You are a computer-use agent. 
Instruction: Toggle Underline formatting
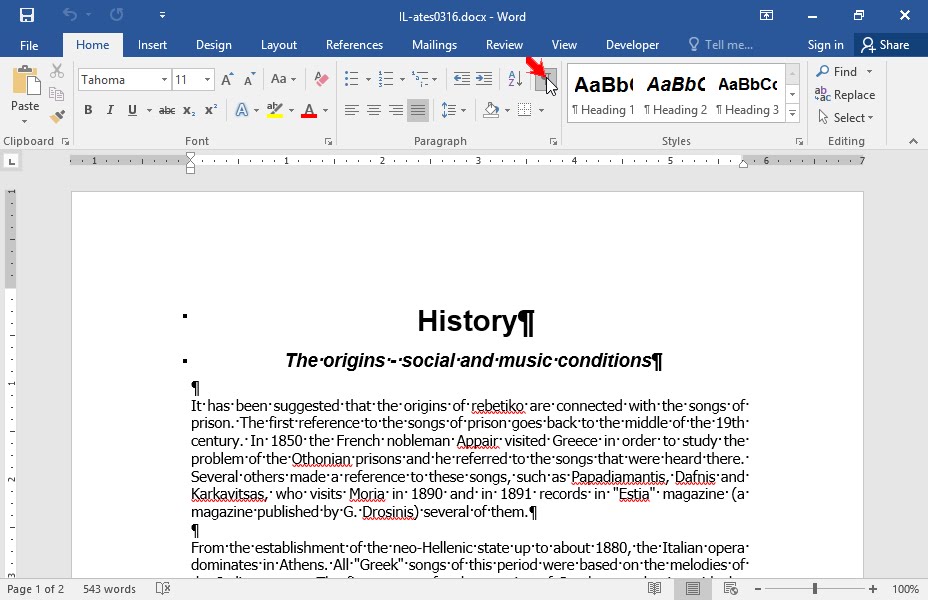(x=132, y=110)
